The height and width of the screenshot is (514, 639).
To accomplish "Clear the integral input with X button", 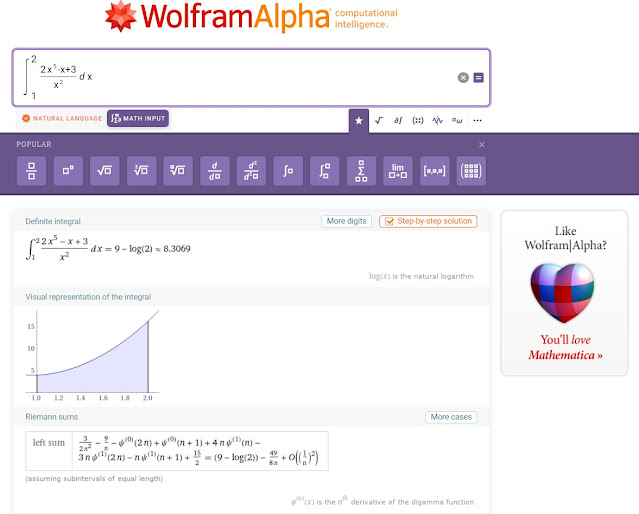I will tap(463, 77).
